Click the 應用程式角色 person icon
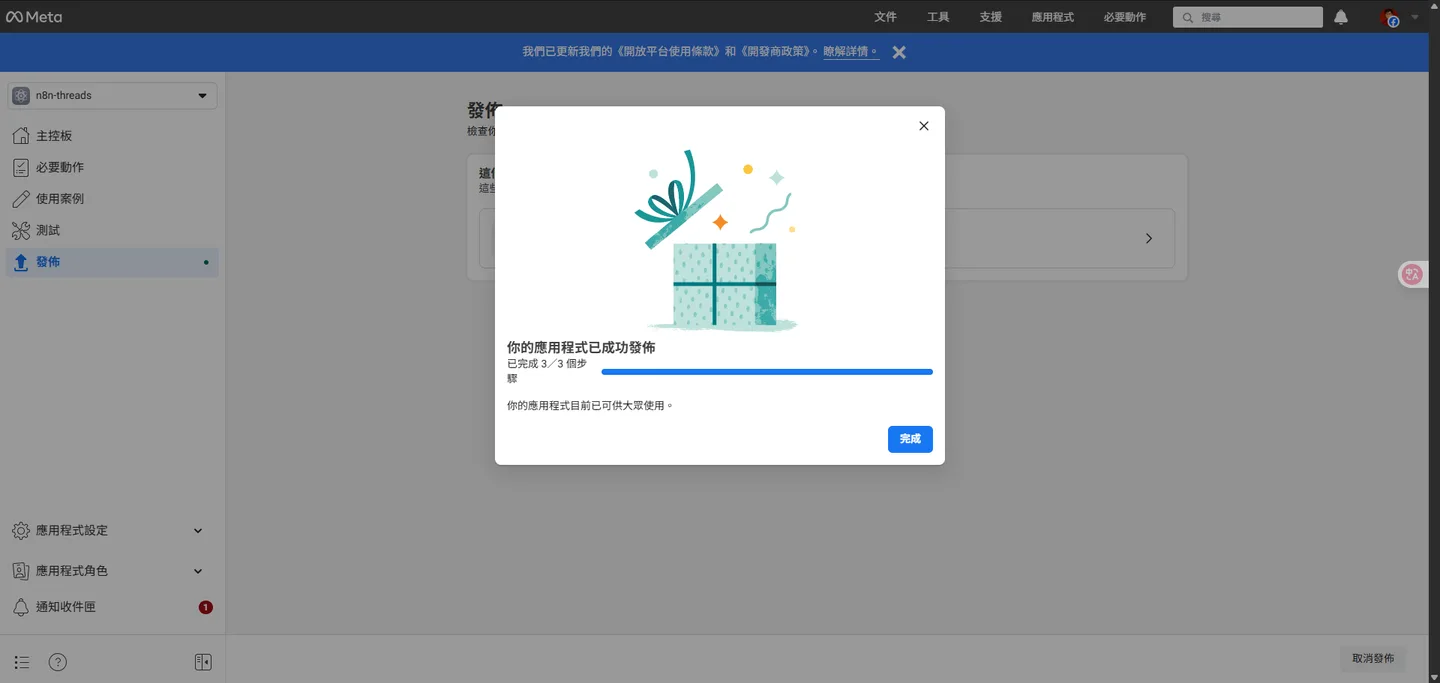The image size is (1440, 683). coord(21,571)
